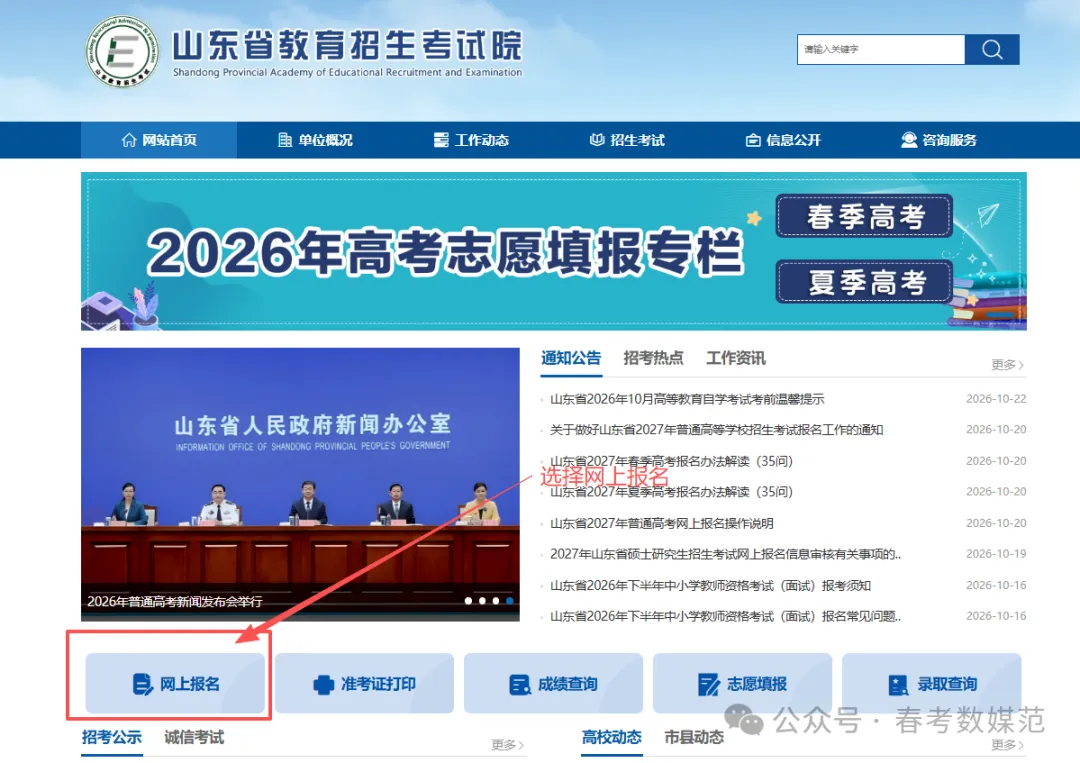This screenshot has height=763, width=1080.
Task: Open 网站首页 in the navigation bar
Action: (159, 140)
